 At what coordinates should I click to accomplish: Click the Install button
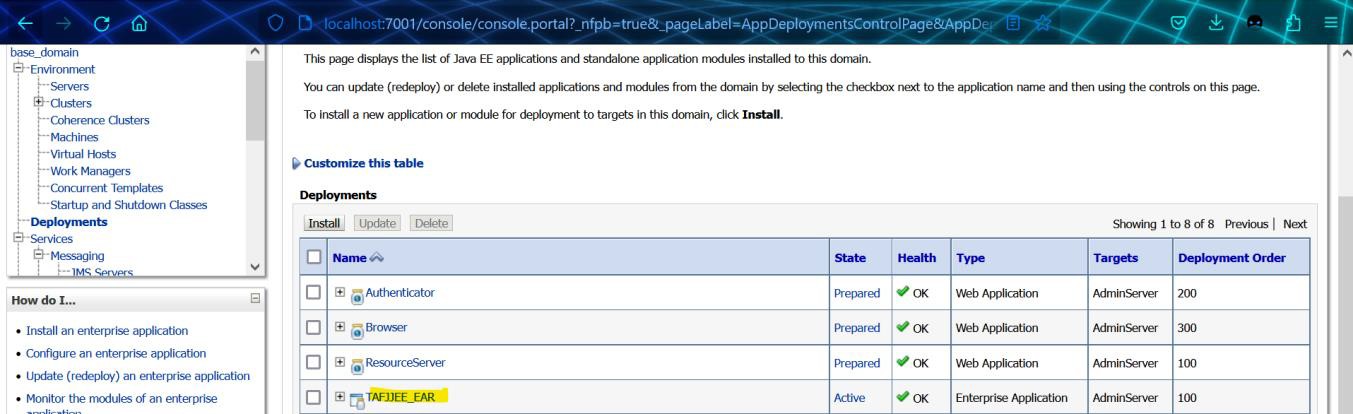point(323,224)
